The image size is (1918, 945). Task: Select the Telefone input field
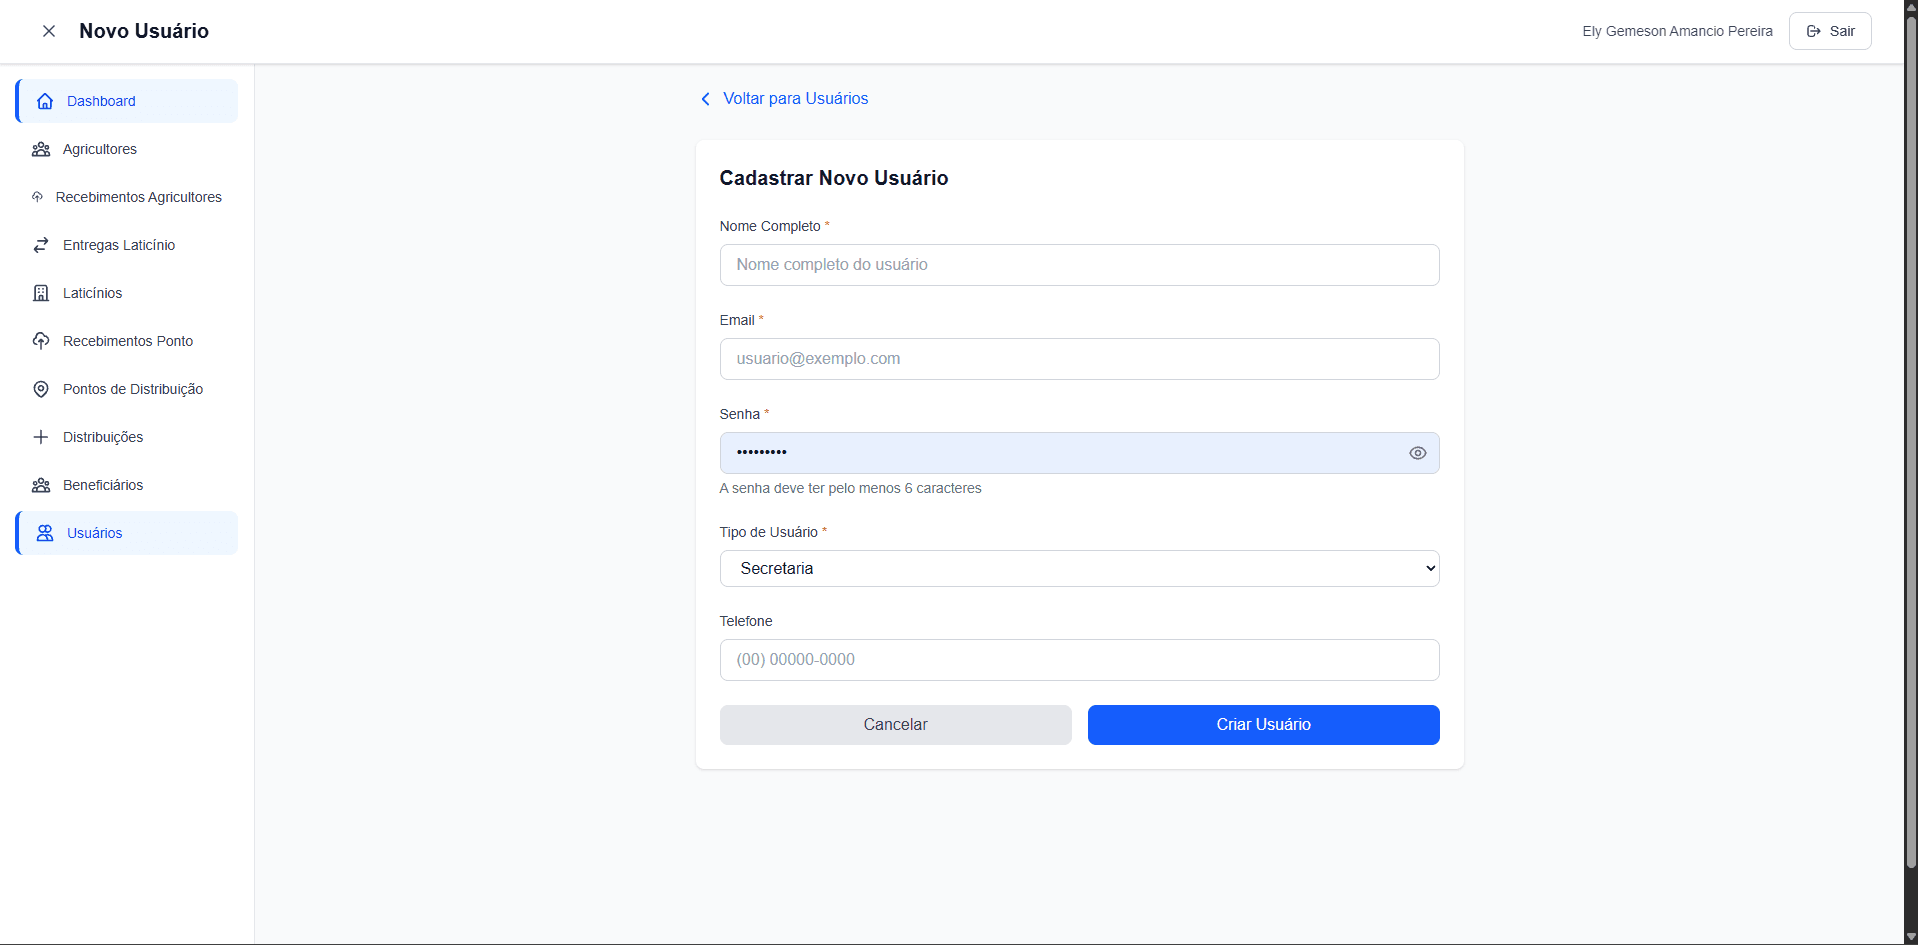click(1079, 660)
